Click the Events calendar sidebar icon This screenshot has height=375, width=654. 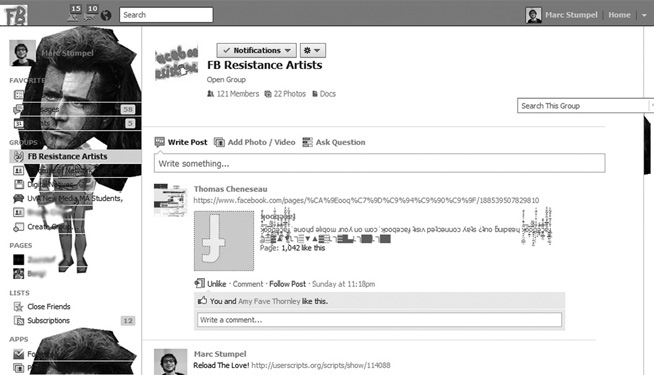[18, 123]
